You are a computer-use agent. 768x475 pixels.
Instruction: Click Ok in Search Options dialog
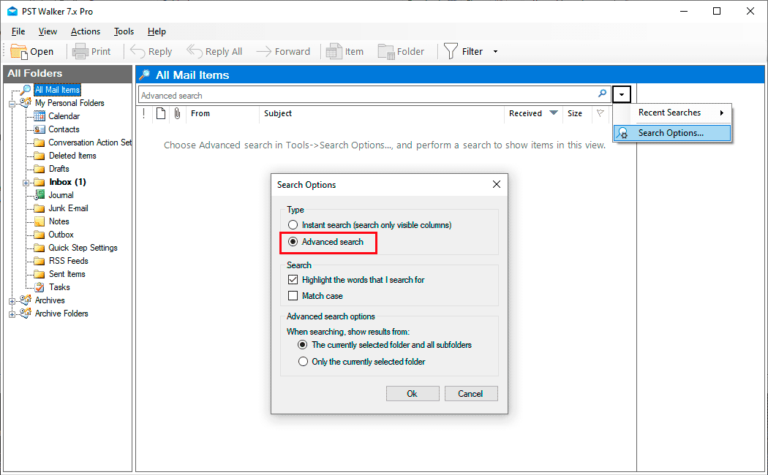click(412, 394)
